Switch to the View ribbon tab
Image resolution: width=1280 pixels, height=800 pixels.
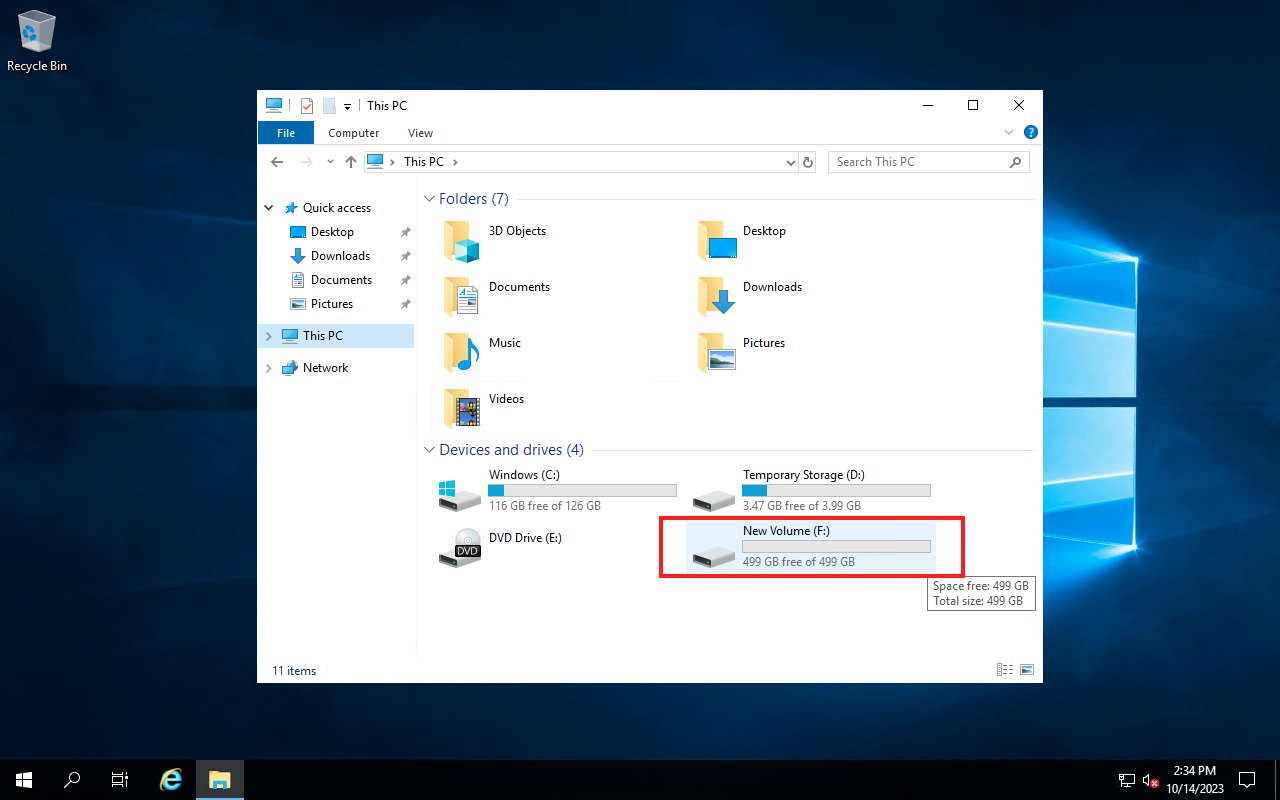pyautogui.click(x=420, y=133)
